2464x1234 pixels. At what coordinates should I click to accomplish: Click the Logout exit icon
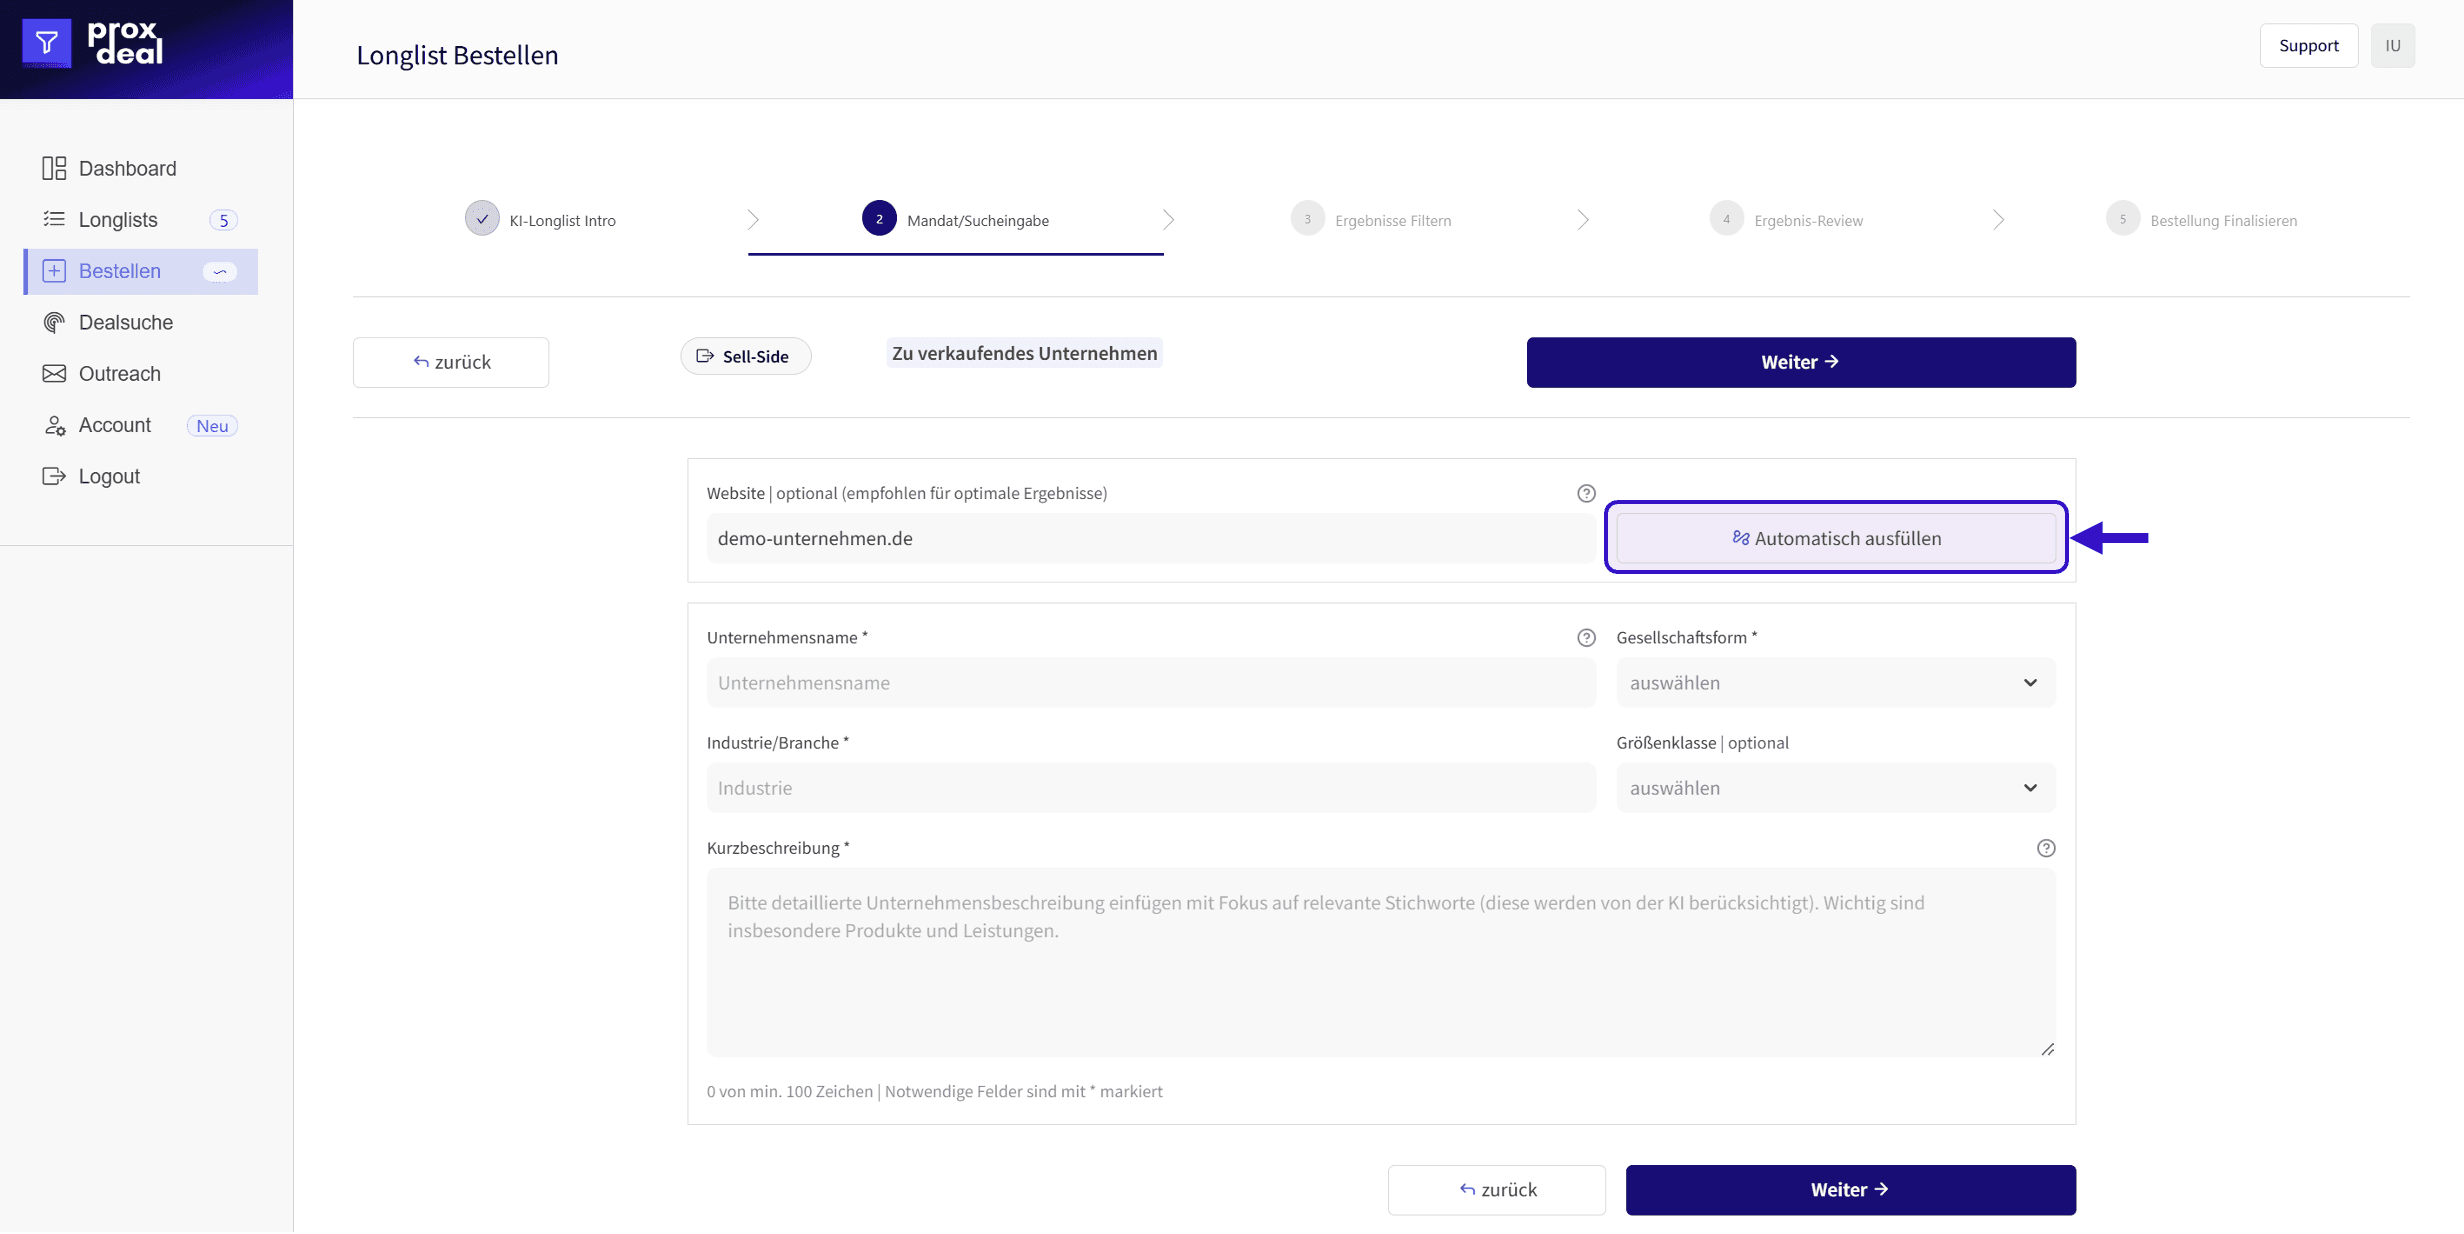pyautogui.click(x=54, y=476)
